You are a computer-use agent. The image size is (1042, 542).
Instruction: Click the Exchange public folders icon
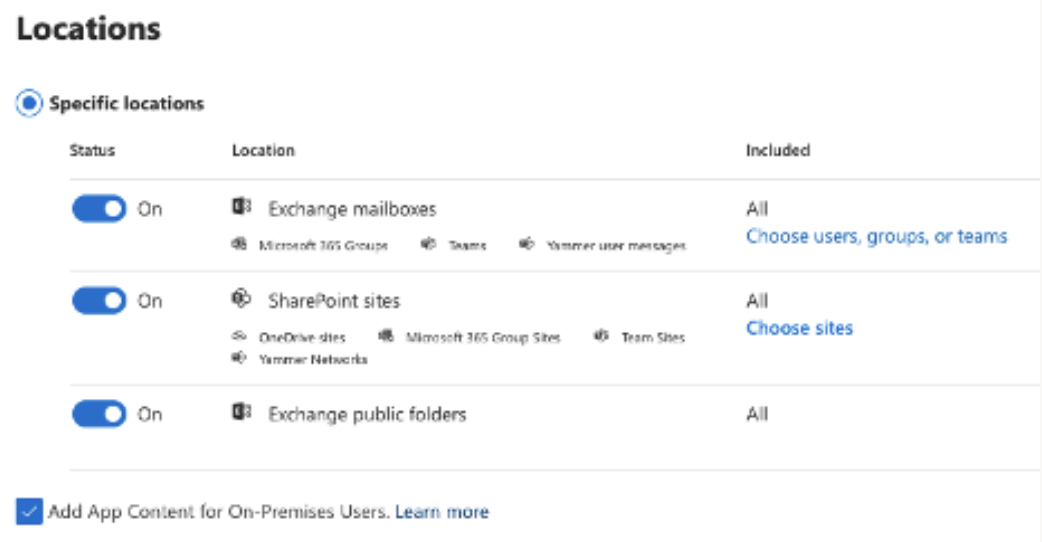pyautogui.click(x=241, y=413)
